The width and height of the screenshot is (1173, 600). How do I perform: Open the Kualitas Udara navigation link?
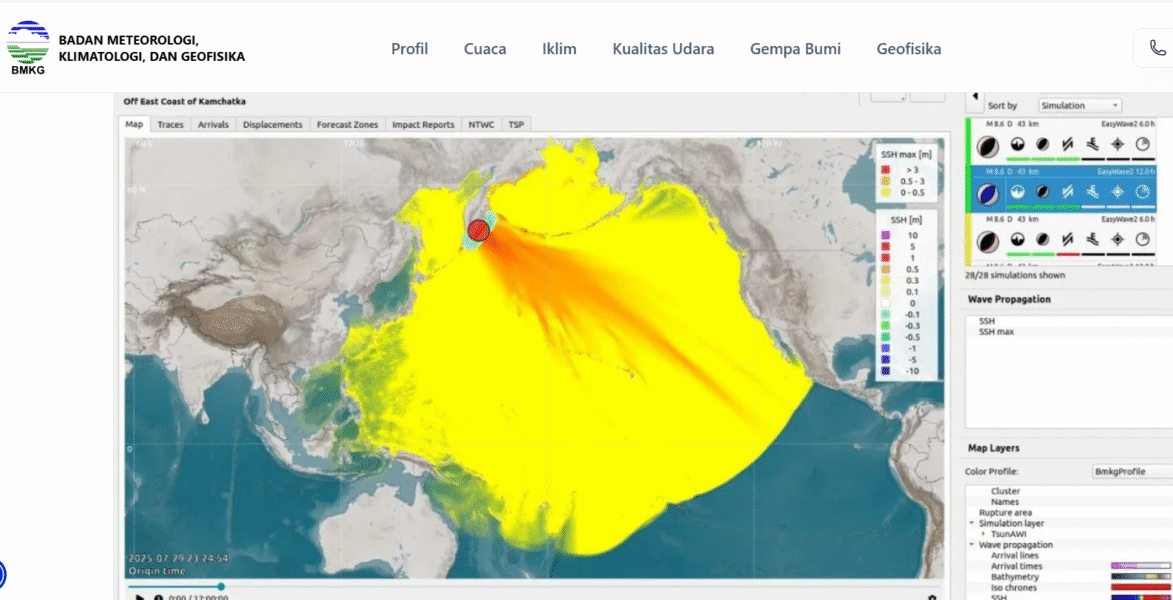[x=664, y=49]
